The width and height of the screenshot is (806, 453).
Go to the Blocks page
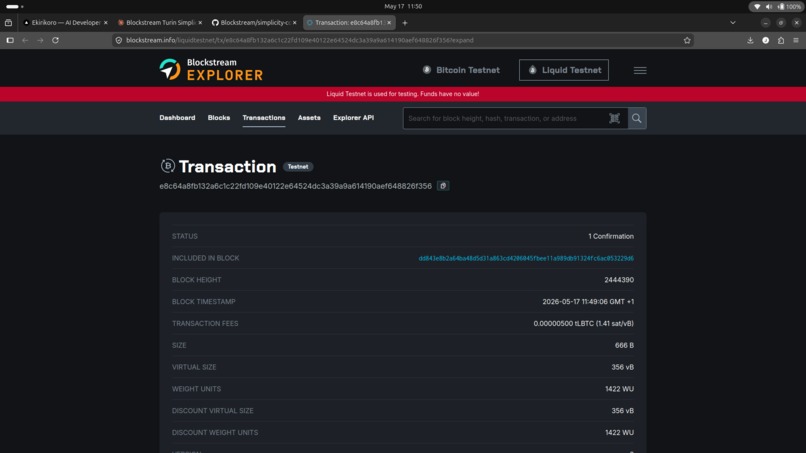218,118
